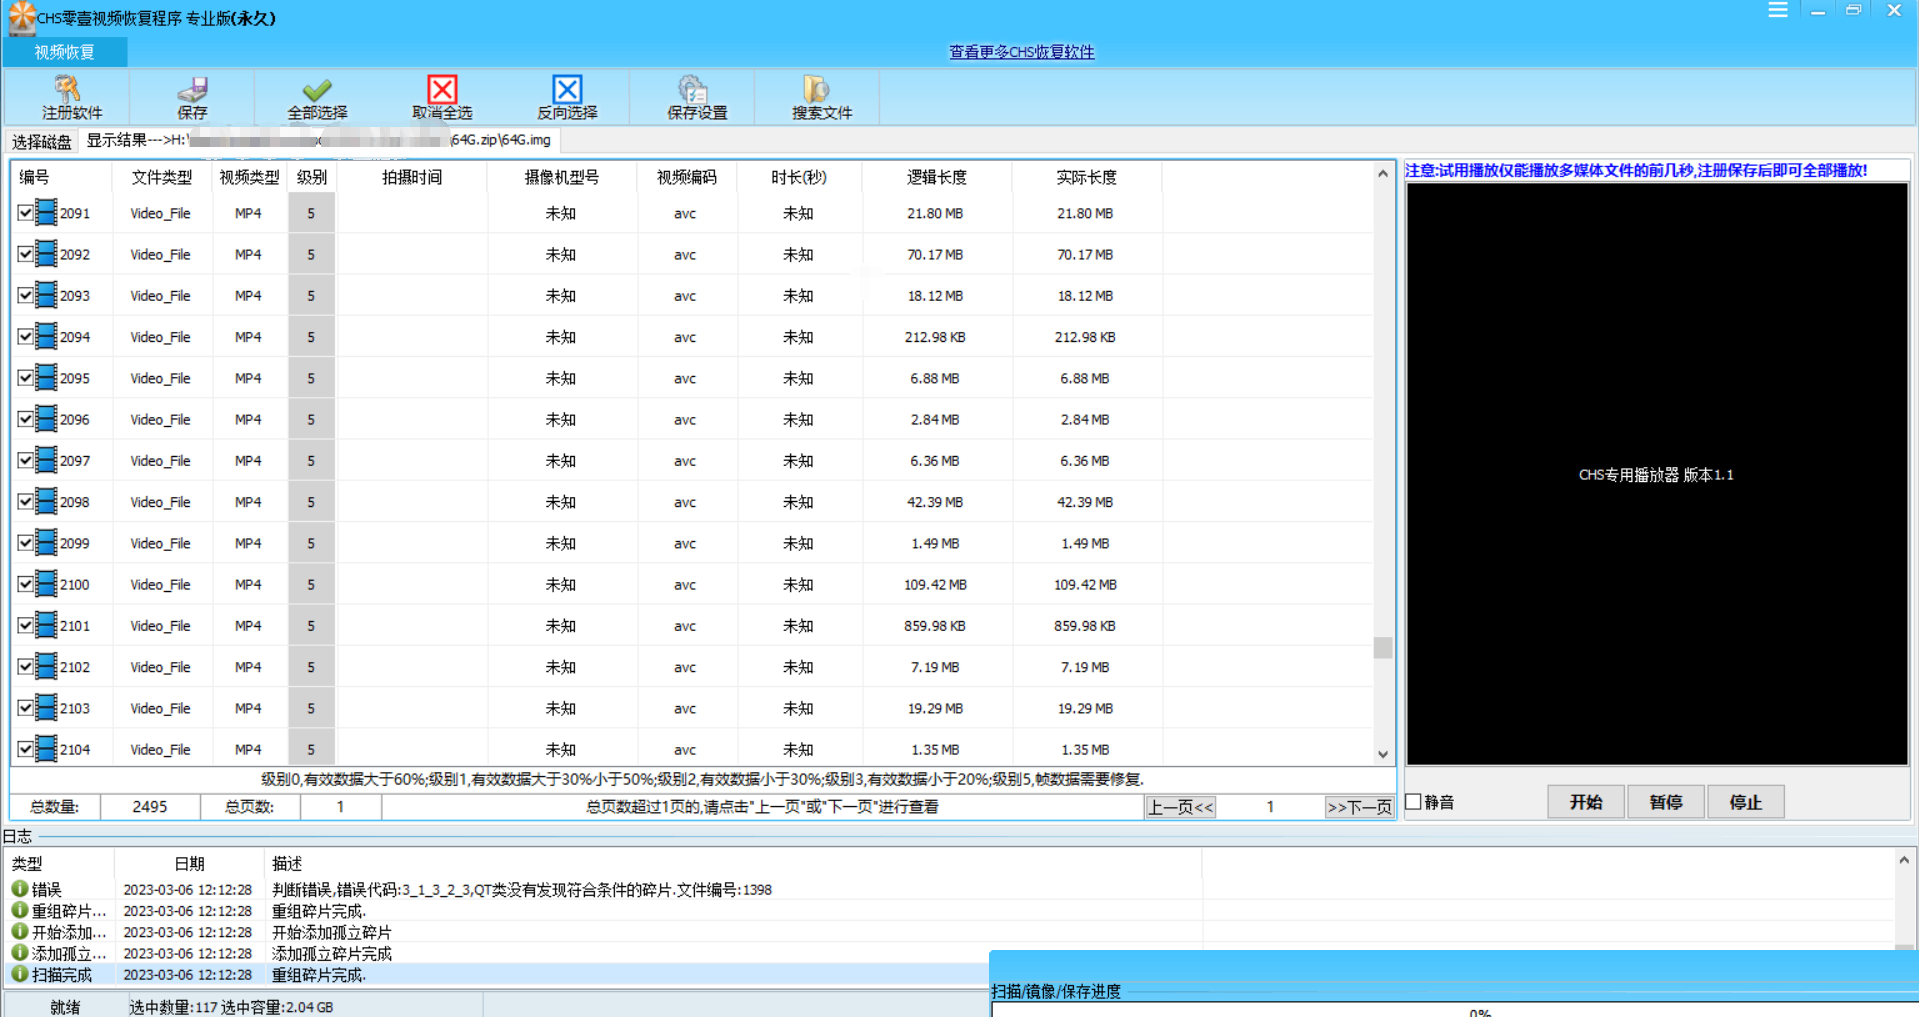Uncheck the checkbox for file 2096
The height and width of the screenshot is (1017, 1919).
coord(25,419)
